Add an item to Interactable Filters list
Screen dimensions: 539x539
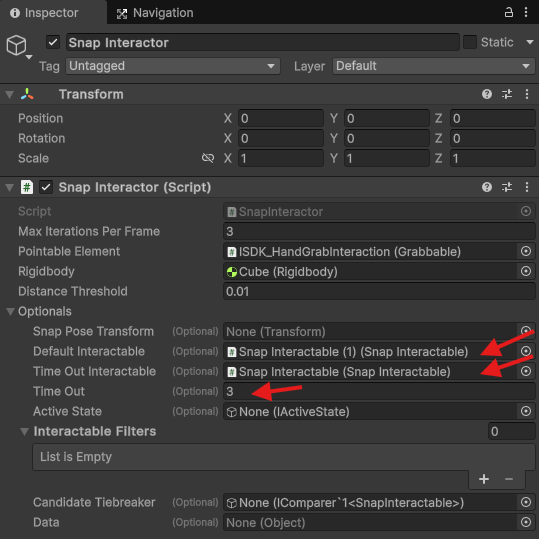pyautogui.click(x=484, y=479)
